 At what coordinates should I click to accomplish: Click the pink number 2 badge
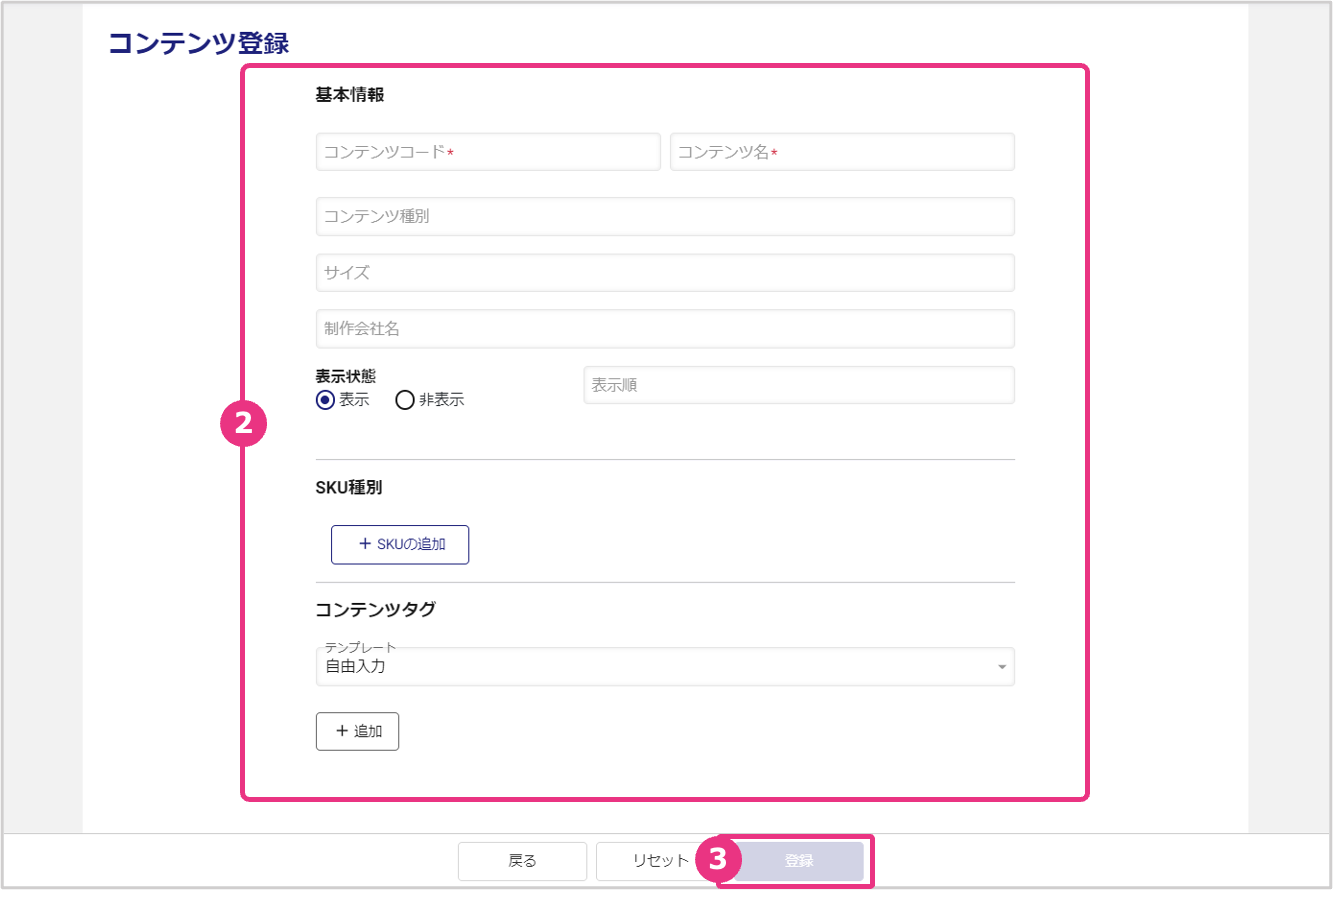coord(243,423)
